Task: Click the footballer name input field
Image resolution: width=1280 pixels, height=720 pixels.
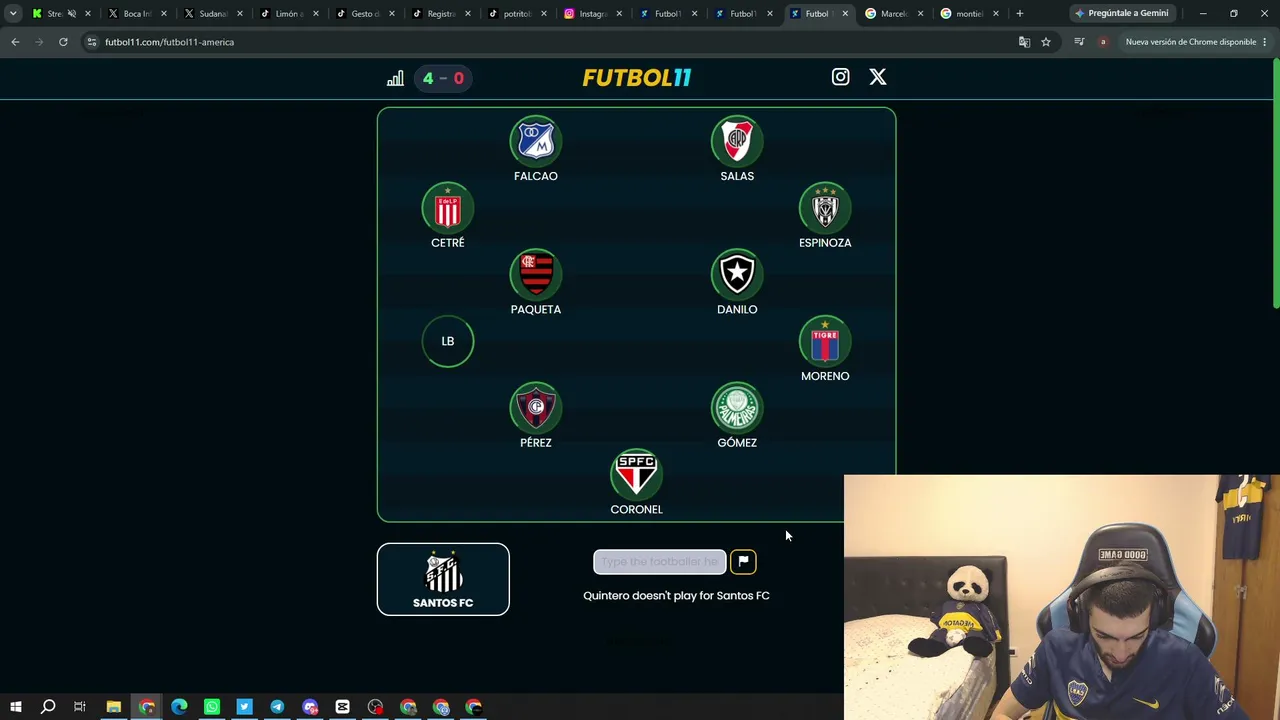Action: coord(660,562)
